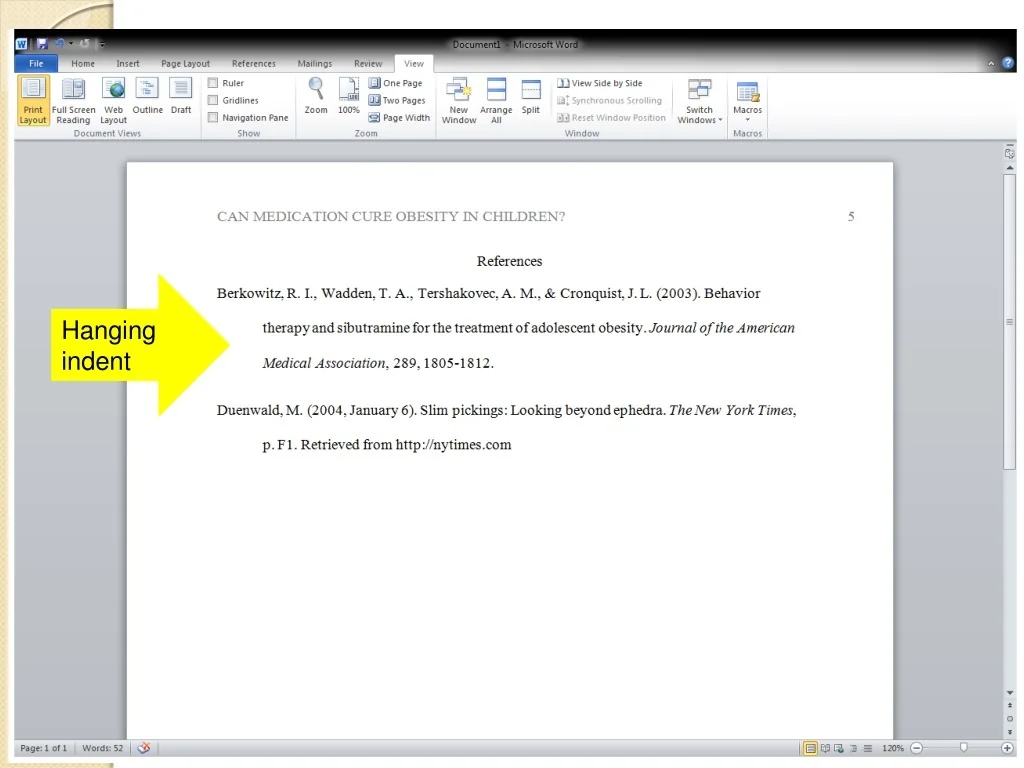Click the Save icon in Quick Access toolbar
This screenshot has width=1024, height=768.
click(42, 44)
